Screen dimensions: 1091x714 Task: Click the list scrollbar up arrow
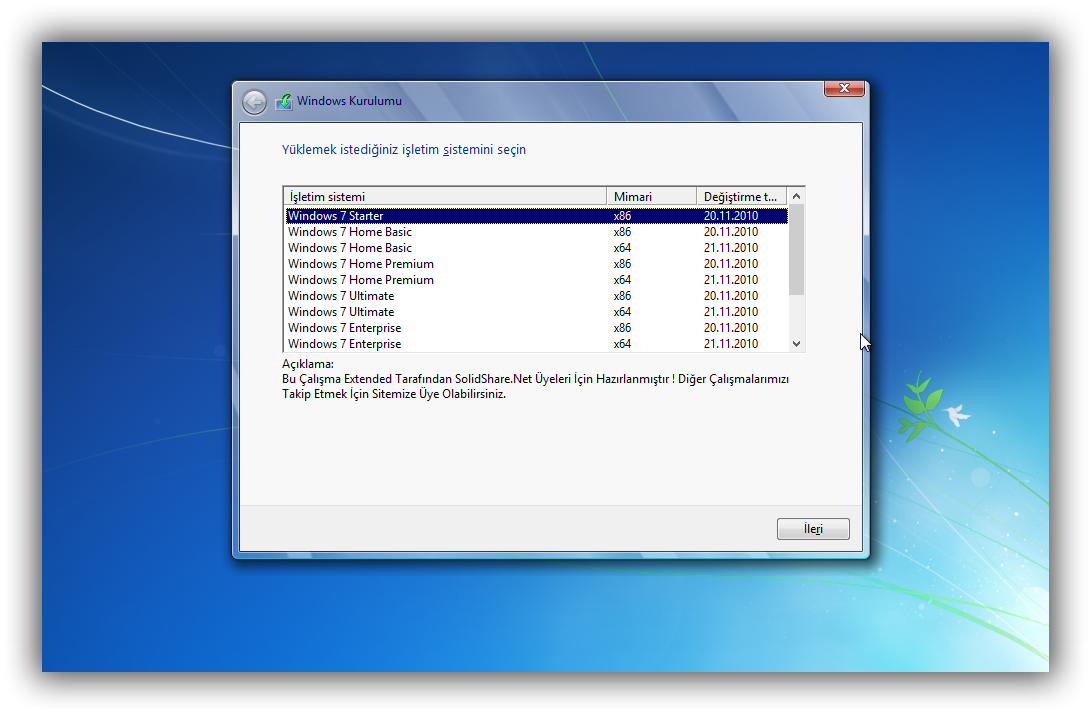pyautogui.click(x=796, y=197)
